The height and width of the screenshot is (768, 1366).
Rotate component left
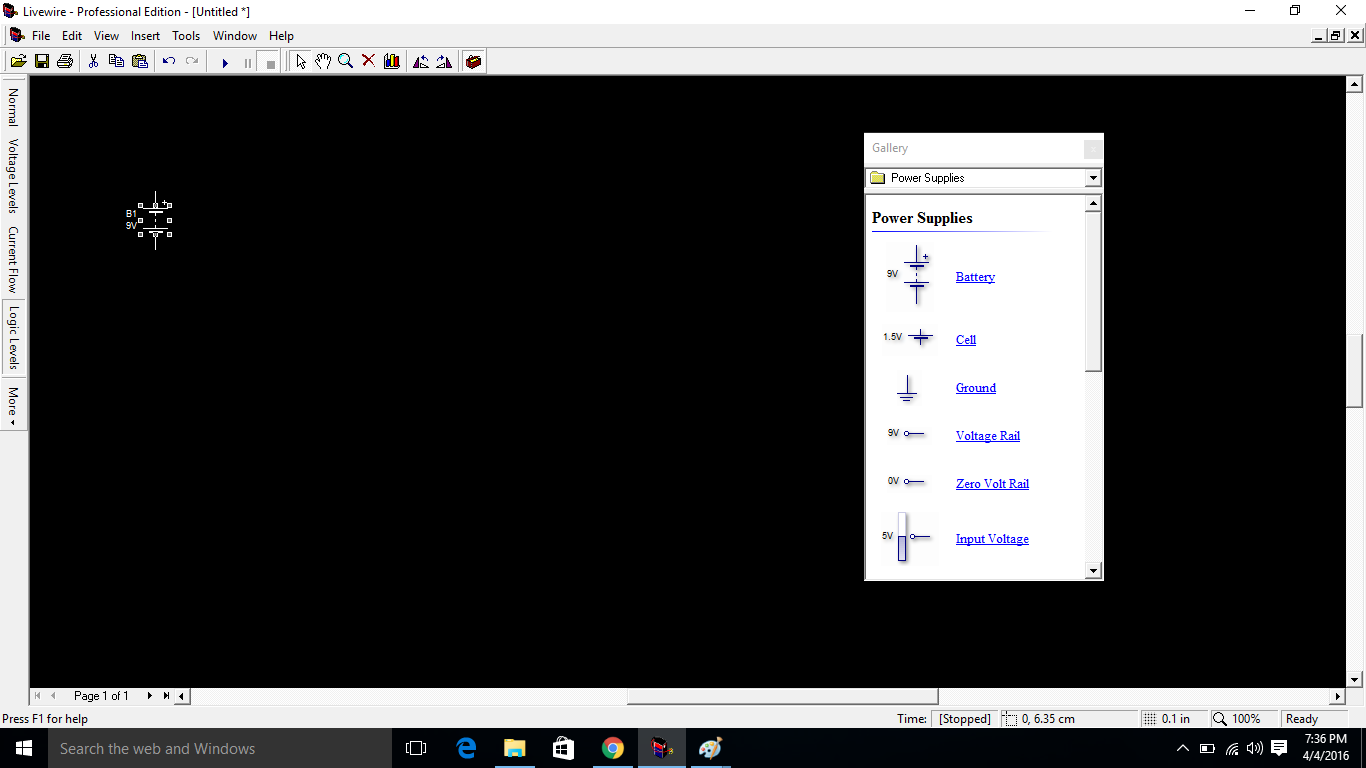pos(421,62)
